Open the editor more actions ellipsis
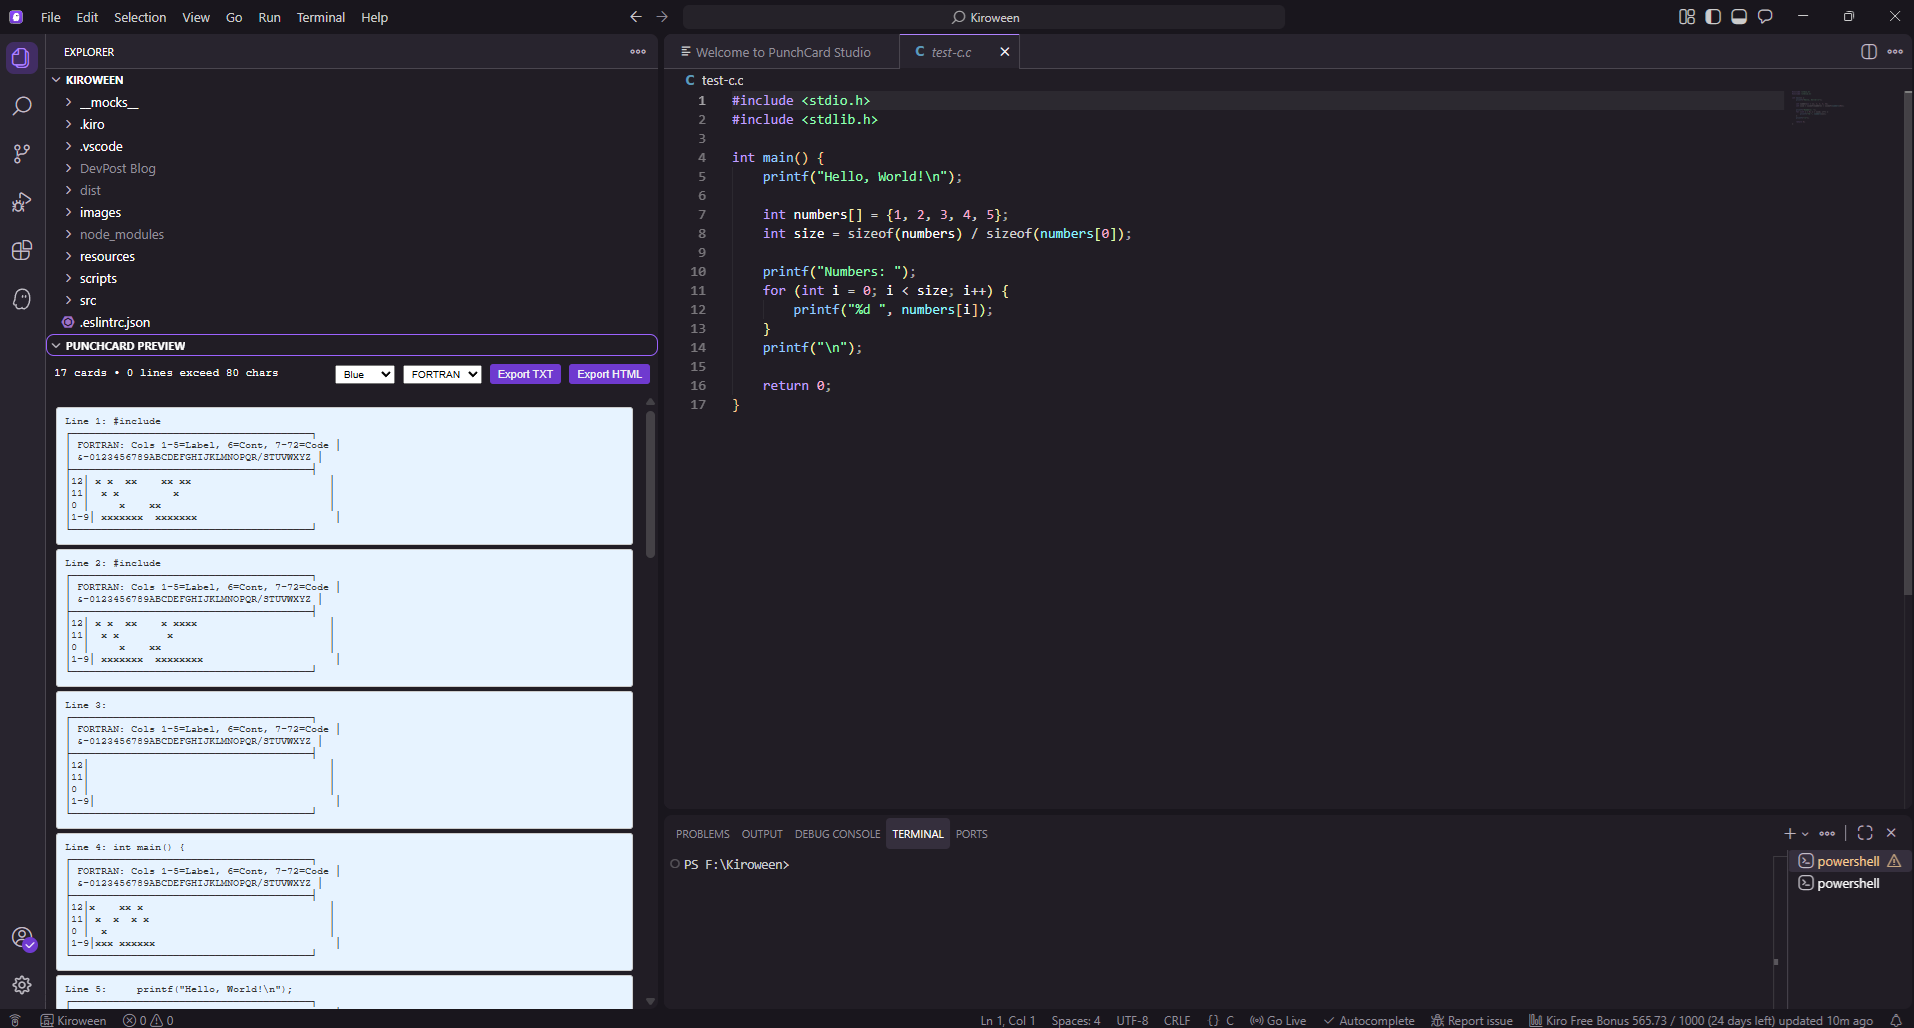This screenshot has height=1028, width=1914. pyautogui.click(x=1895, y=52)
